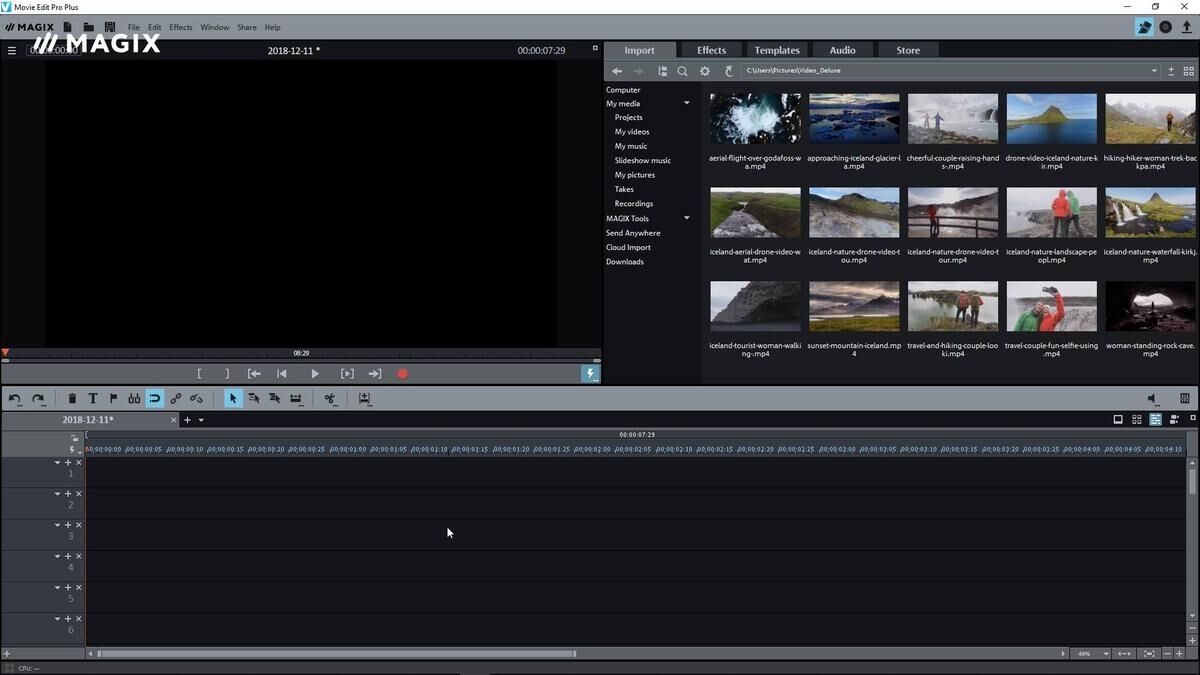Click the set chapter marker flag icon
The height and width of the screenshot is (675, 1200).
pos(113,399)
